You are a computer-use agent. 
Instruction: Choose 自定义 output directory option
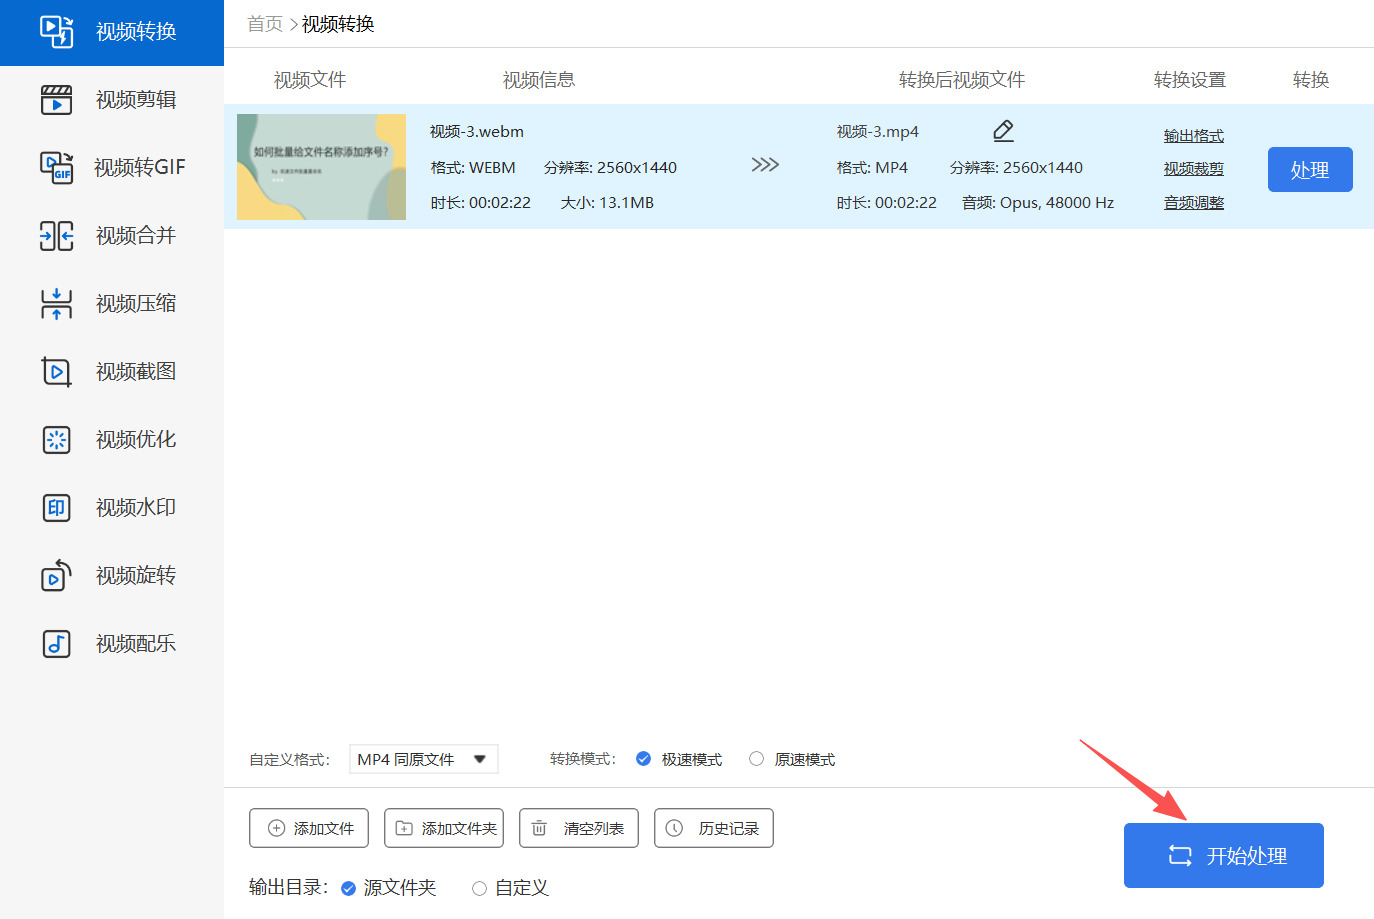[480, 888]
